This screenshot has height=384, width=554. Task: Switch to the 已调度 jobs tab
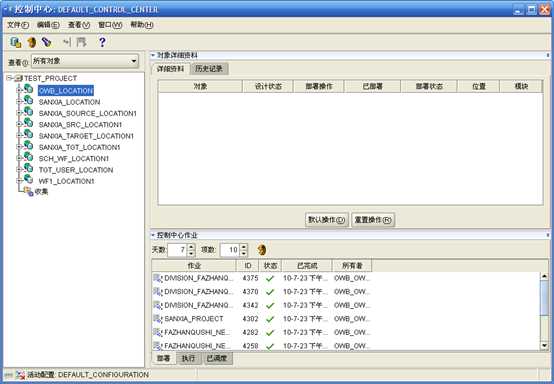click(x=217, y=358)
